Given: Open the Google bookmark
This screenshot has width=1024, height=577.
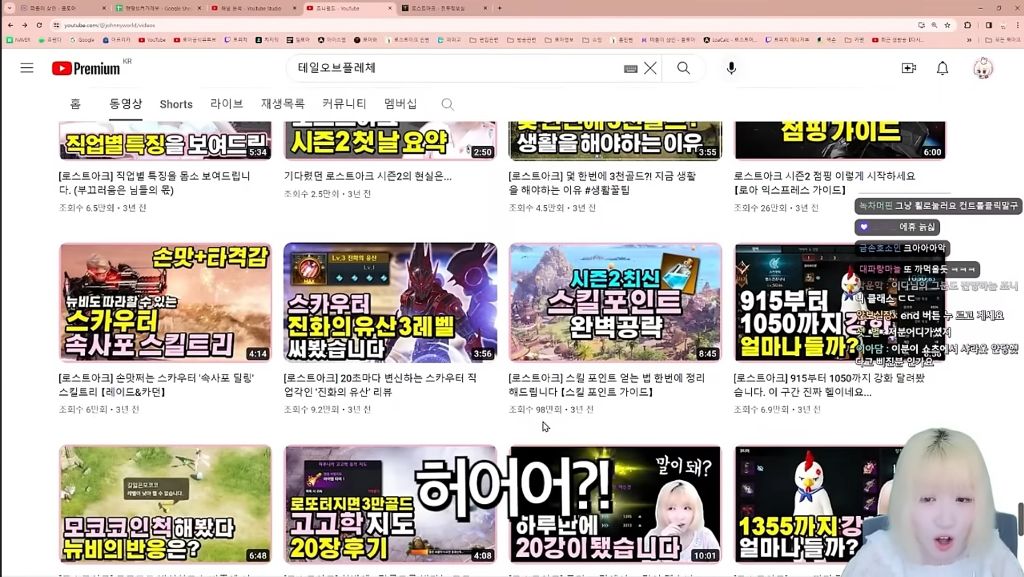Looking at the screenshot, I should (x=82, y=40).
